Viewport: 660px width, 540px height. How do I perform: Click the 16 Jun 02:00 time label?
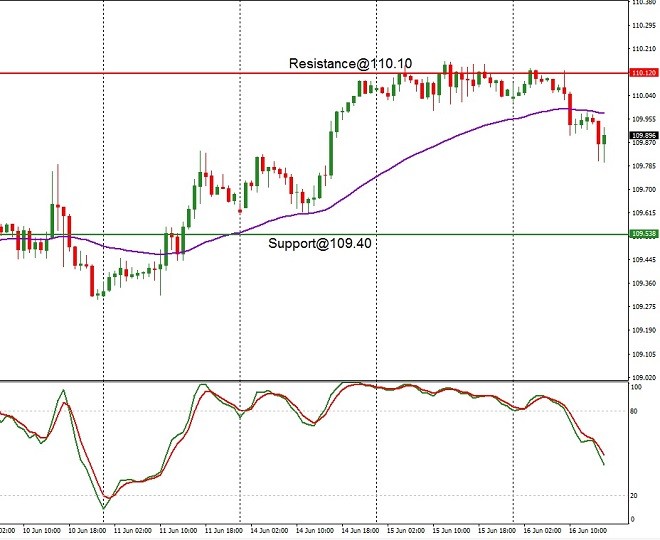coord(543,530)
